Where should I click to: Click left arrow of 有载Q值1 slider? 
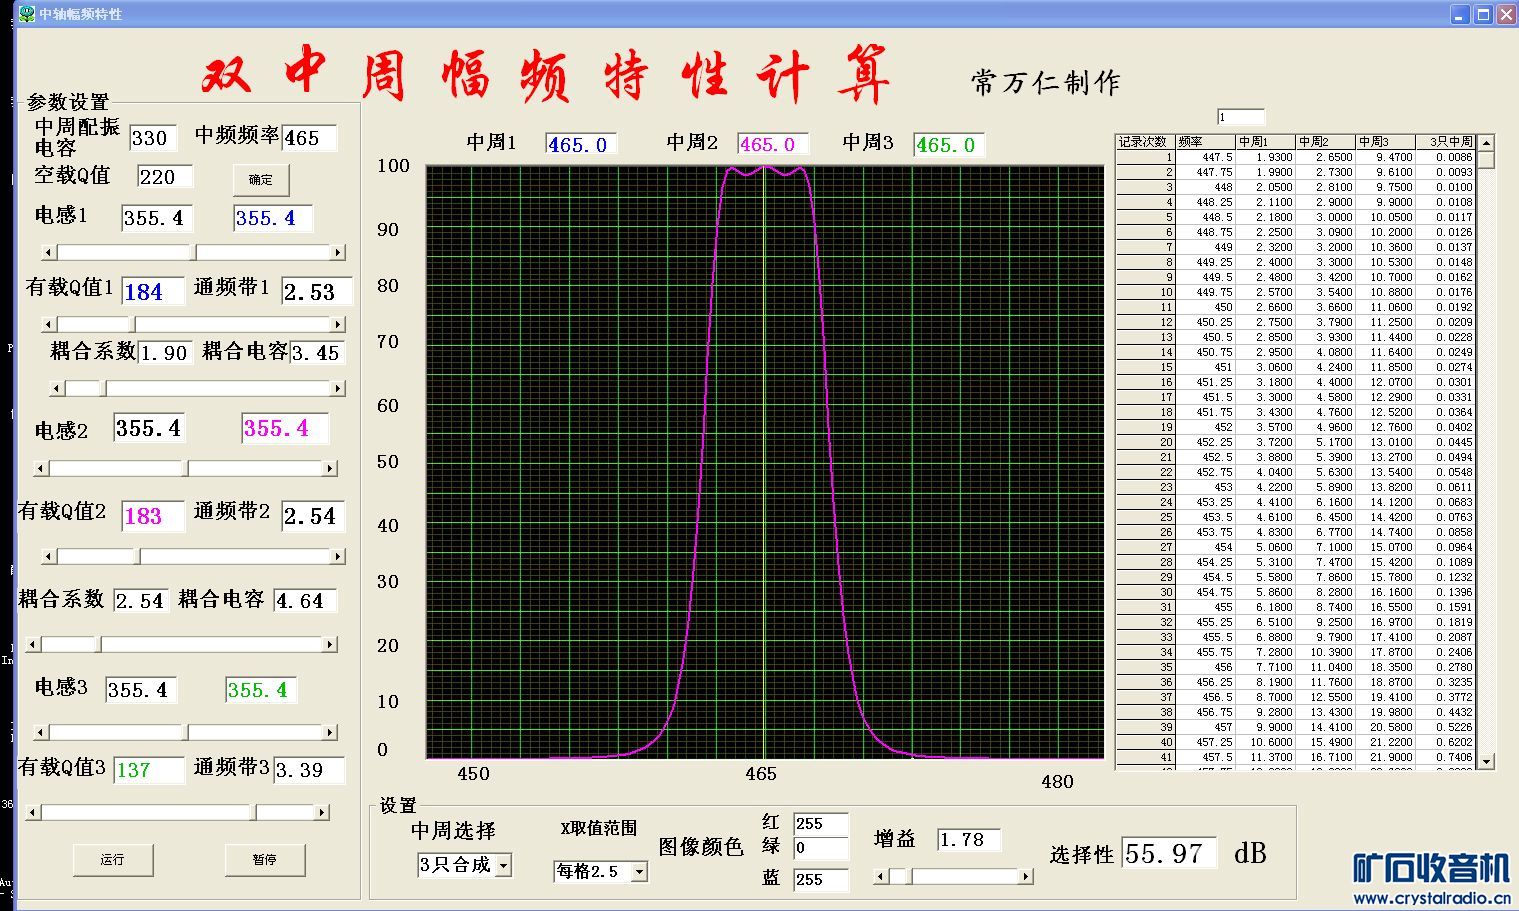tap(49, 324)
